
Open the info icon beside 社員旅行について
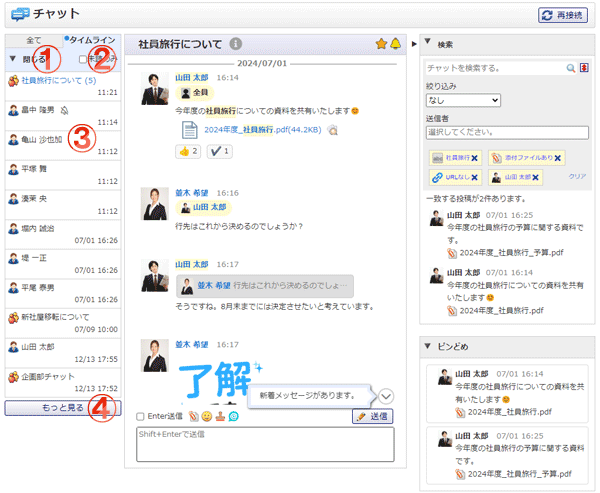235,44
